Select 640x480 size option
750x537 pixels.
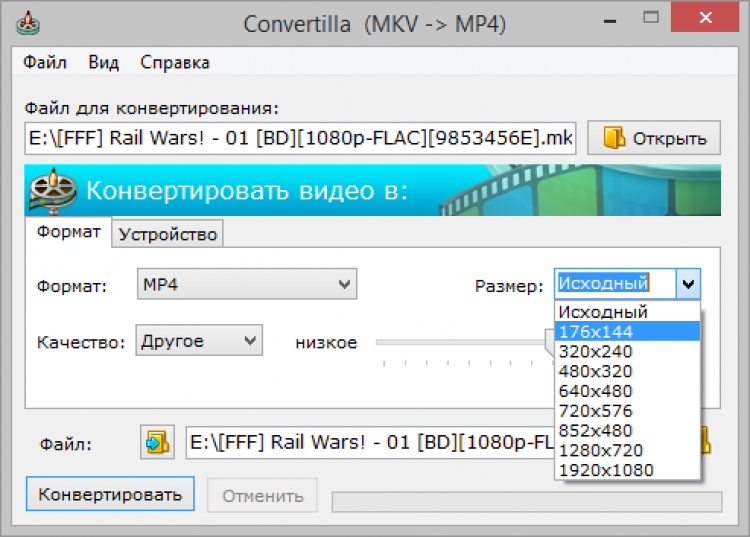click(627, 391)
